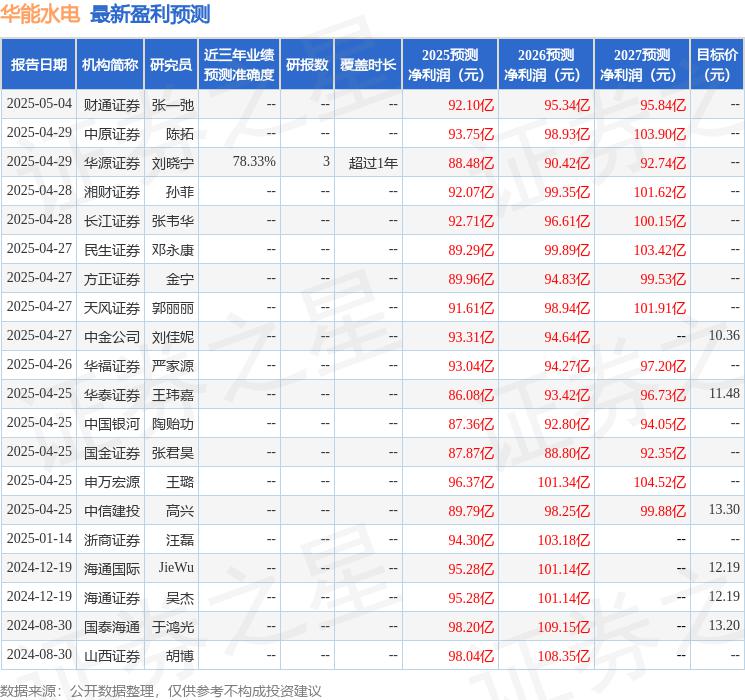Click the 104.52亿 value
Image resolution: width=745 pixels, height=700 pixels.
pyautogui.click(x=659, y=482)
